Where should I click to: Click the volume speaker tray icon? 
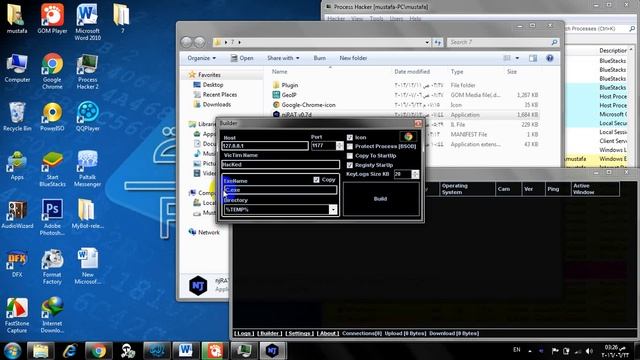click(589, 351)
